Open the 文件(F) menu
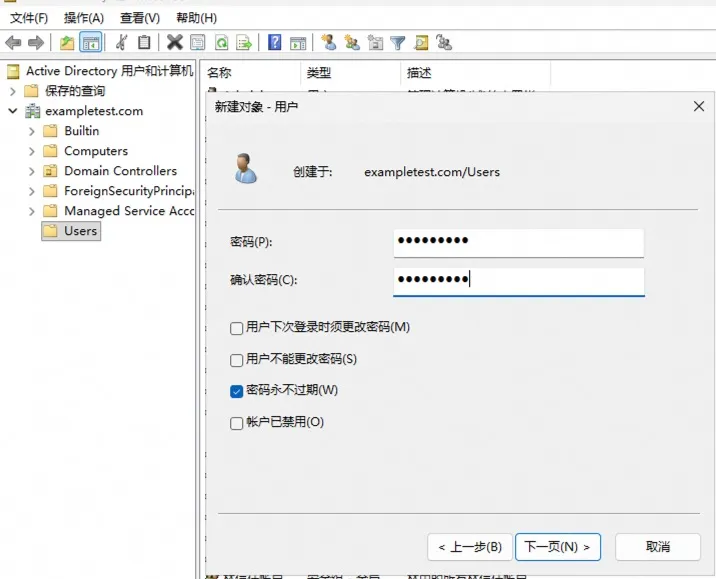716x579 pixels. tap(29, 18)
